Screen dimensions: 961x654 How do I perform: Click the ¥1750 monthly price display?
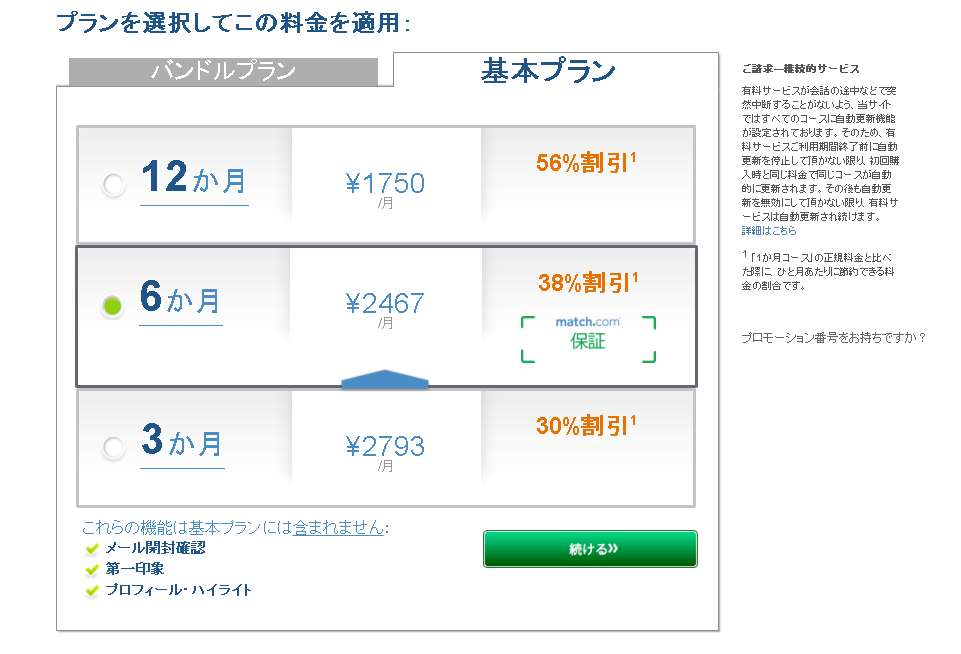(385, 180)
